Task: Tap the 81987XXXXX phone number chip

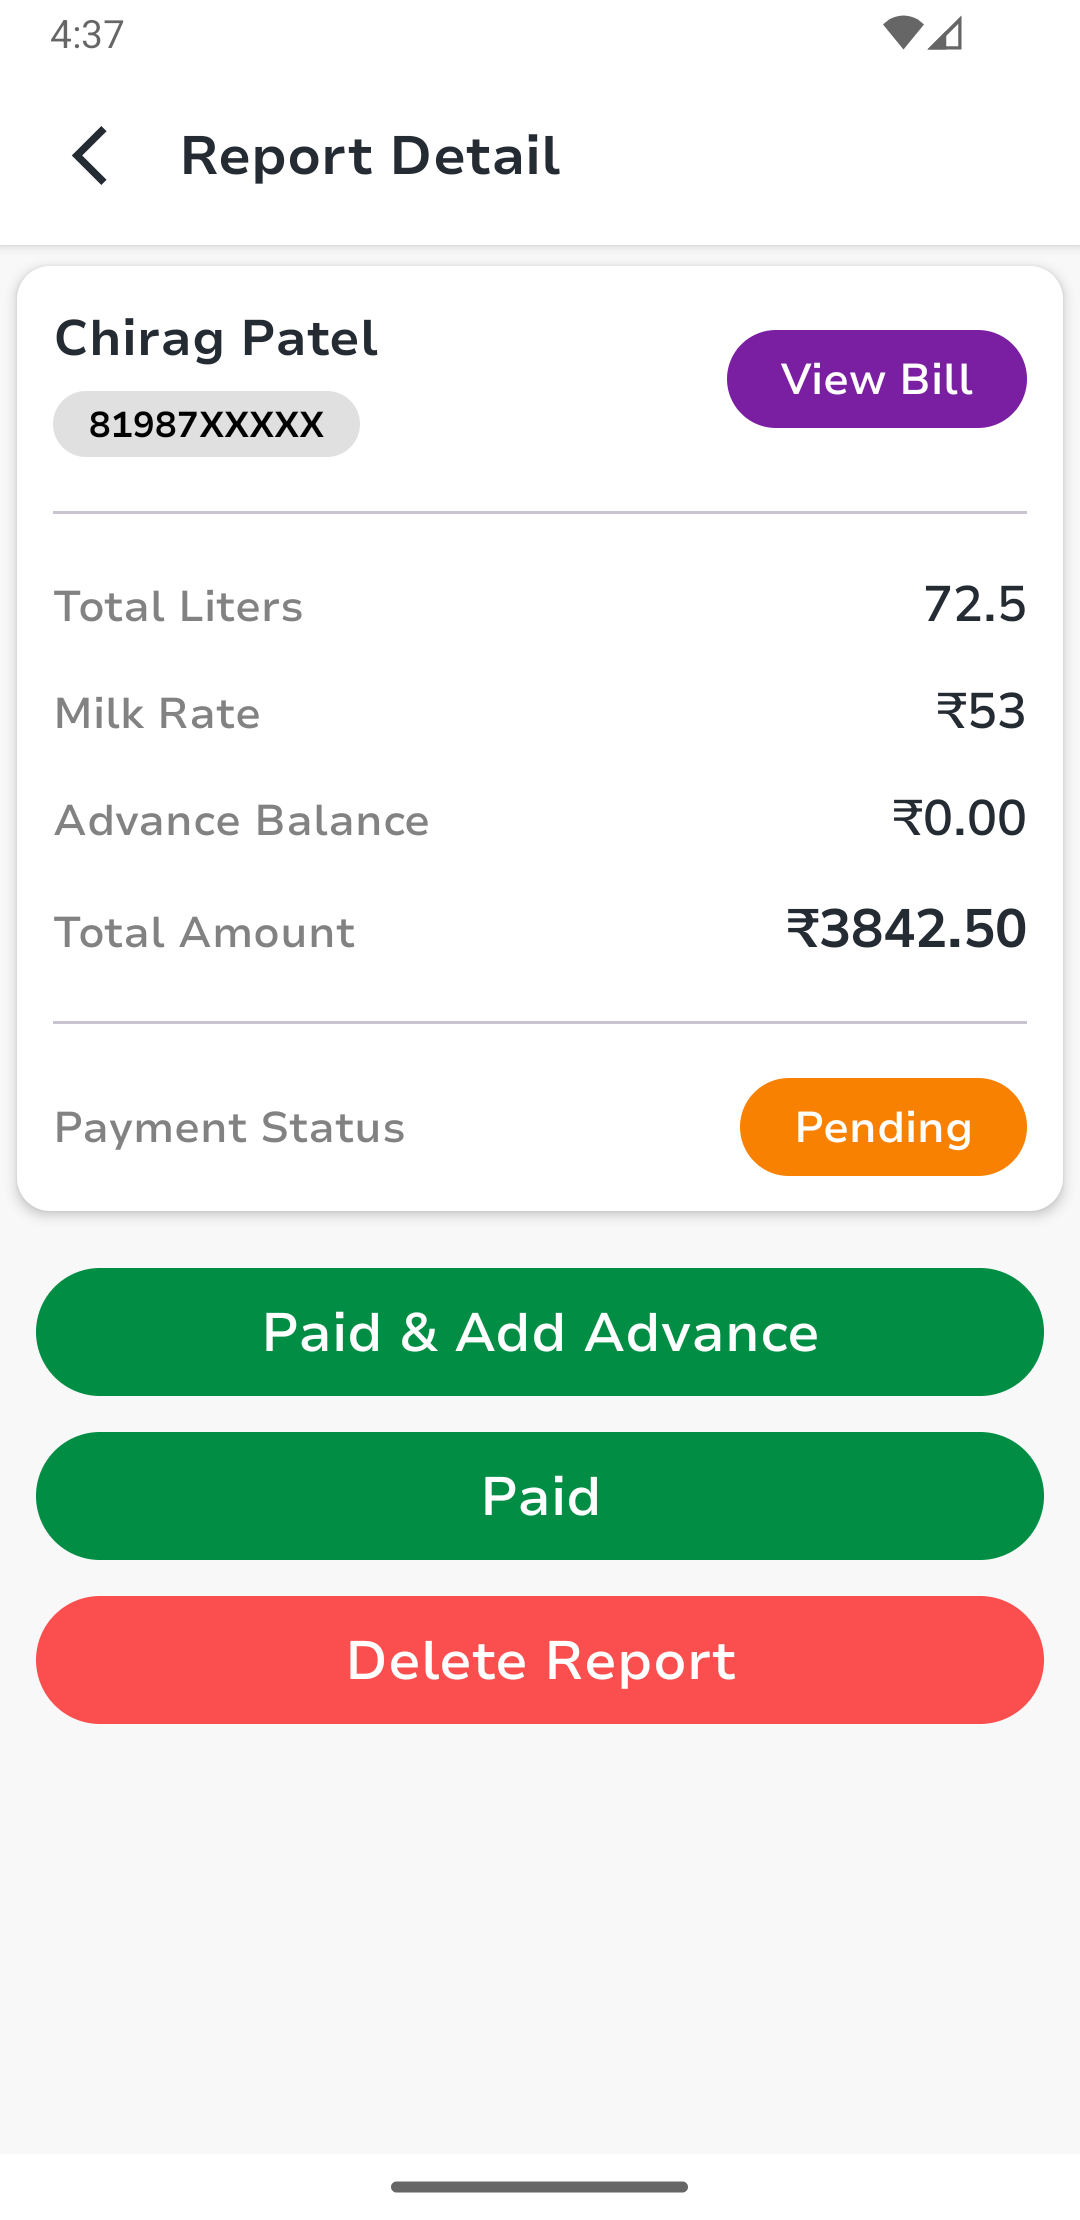Action: (206, 424)
